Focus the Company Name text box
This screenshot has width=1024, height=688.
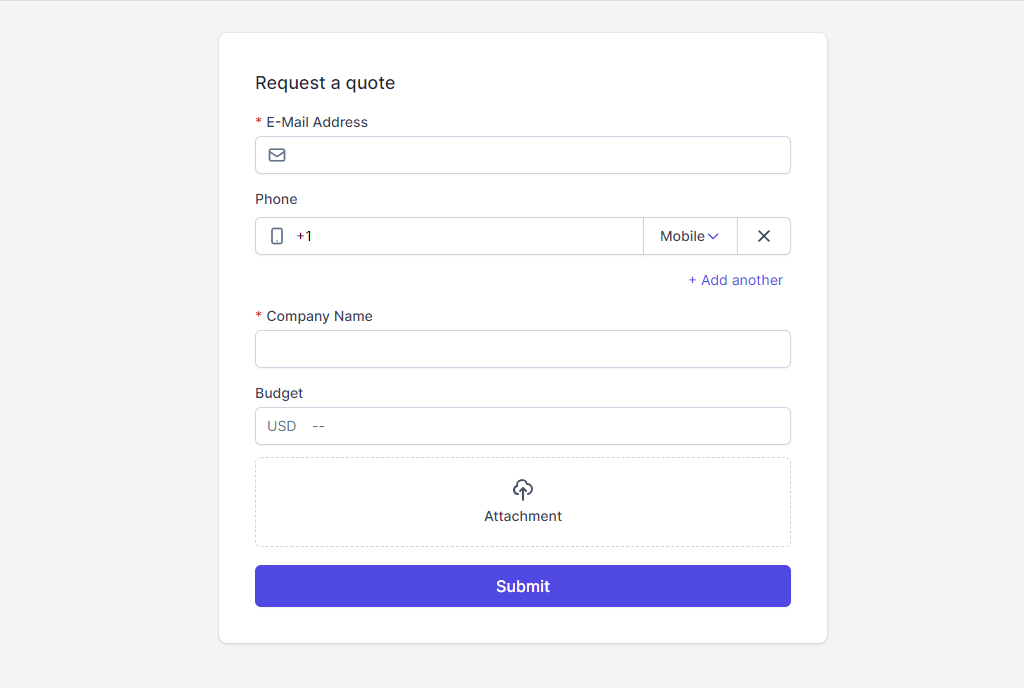(523, 349)
